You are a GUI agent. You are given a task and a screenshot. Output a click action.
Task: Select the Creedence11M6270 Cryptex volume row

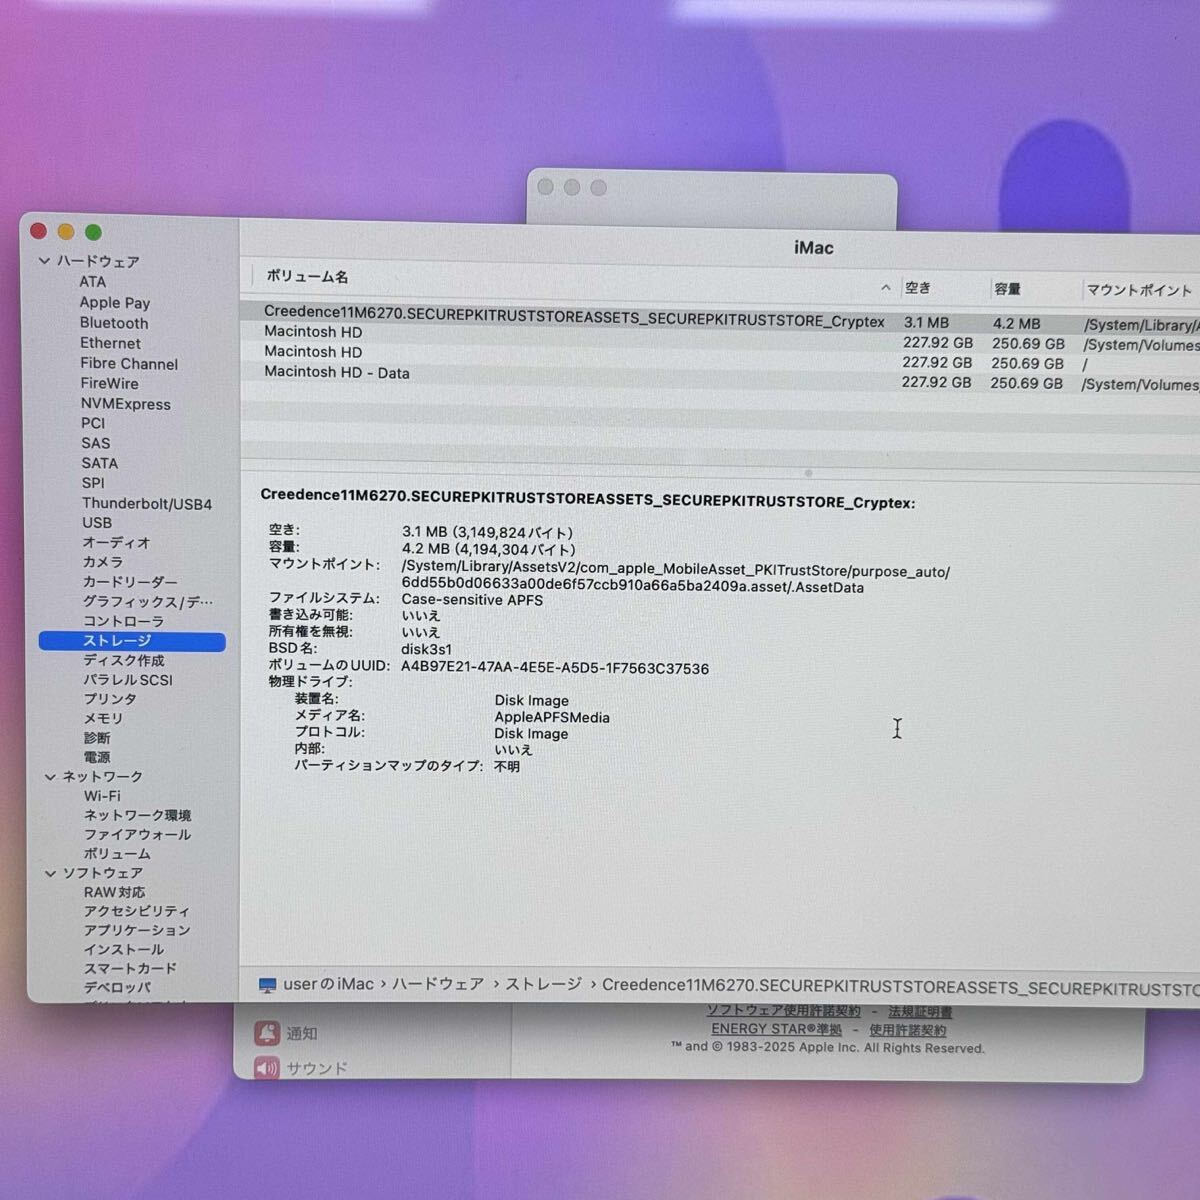[720, 320]
